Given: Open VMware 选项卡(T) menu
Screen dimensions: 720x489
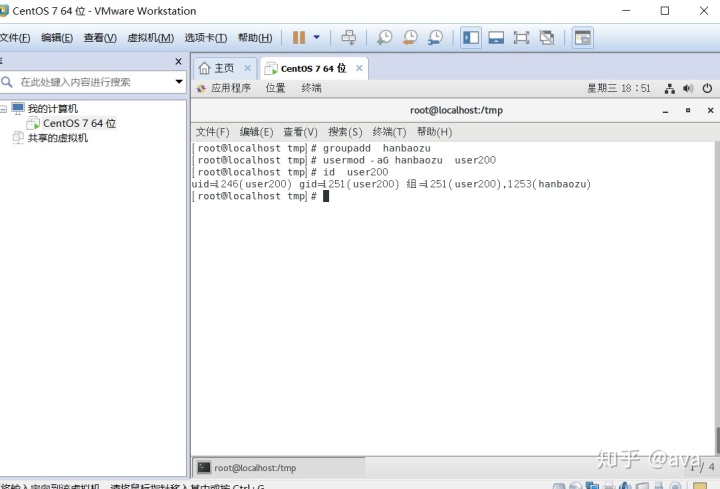Looking at the screenshot, I should 206,38.
